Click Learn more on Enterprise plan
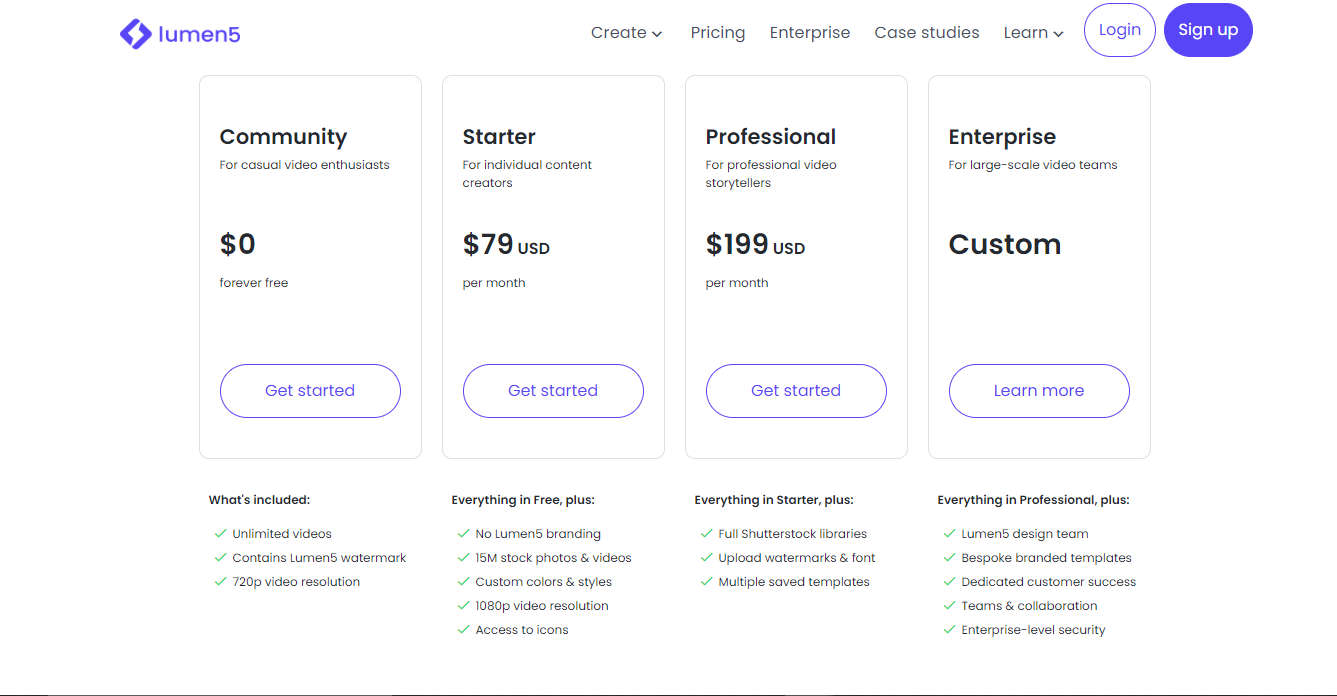This screenshot has width=1337, height=696. (x=1039, y=391)
